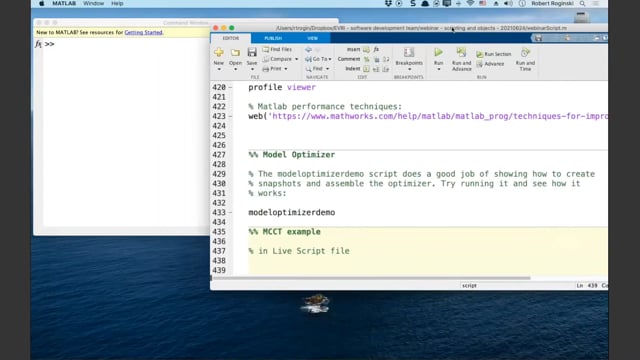
Task: Click the smart Indent icon
Action: (366, 69)
